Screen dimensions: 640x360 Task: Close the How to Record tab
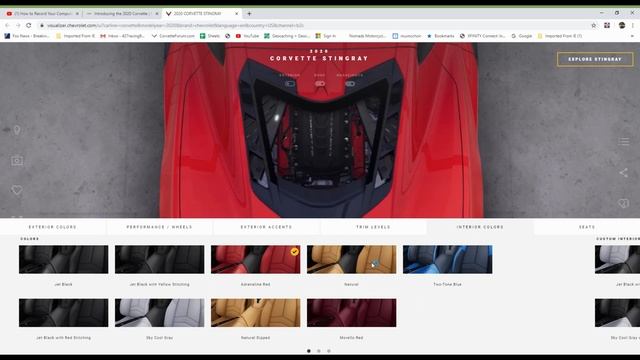(x=77, y=13)
